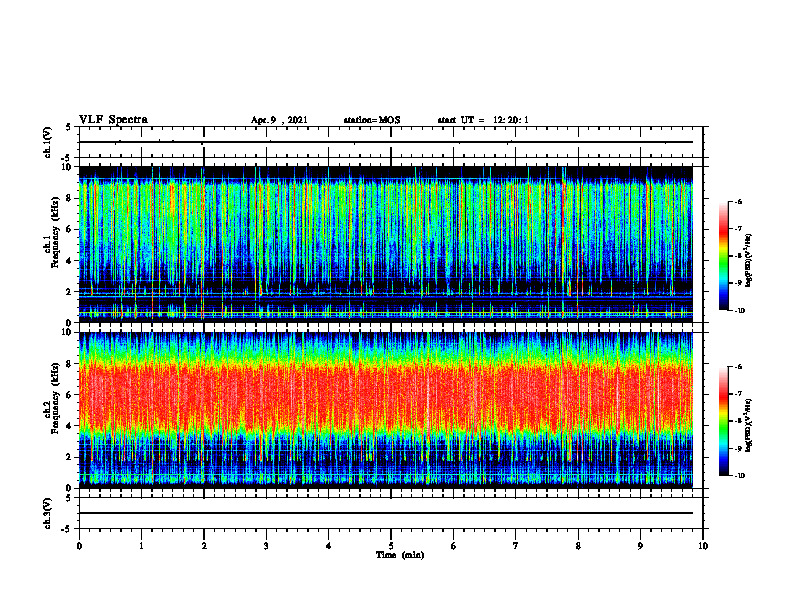Click the "6" kHz tick of ch.2 spectrogram

[x=70, y=395]
